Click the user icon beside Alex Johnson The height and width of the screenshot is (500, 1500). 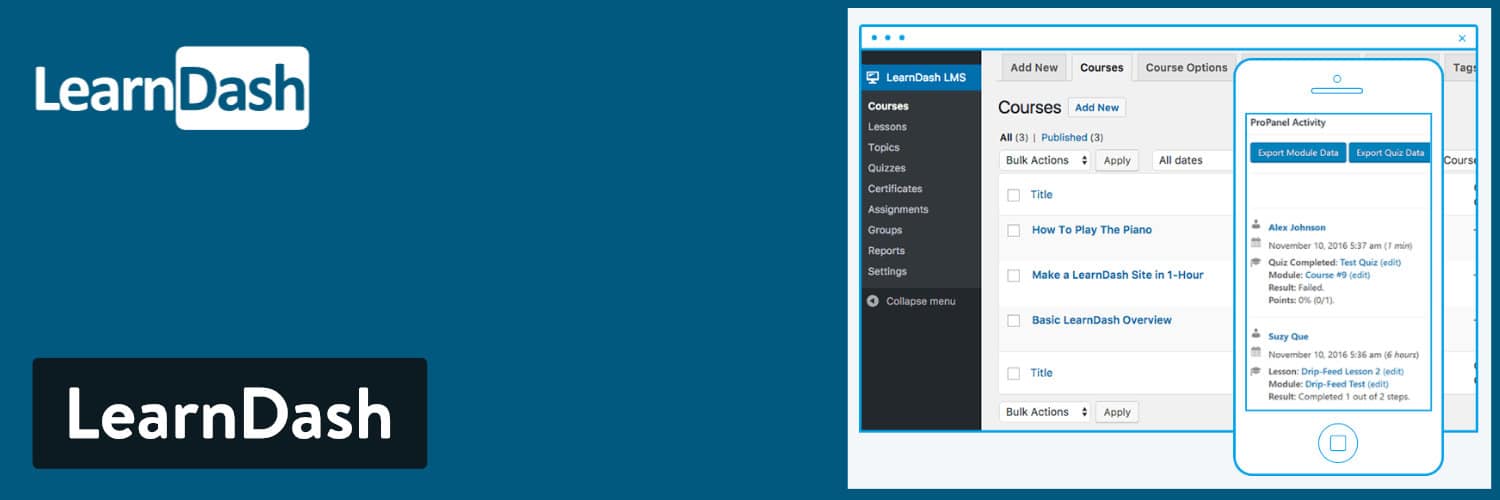1256,225
